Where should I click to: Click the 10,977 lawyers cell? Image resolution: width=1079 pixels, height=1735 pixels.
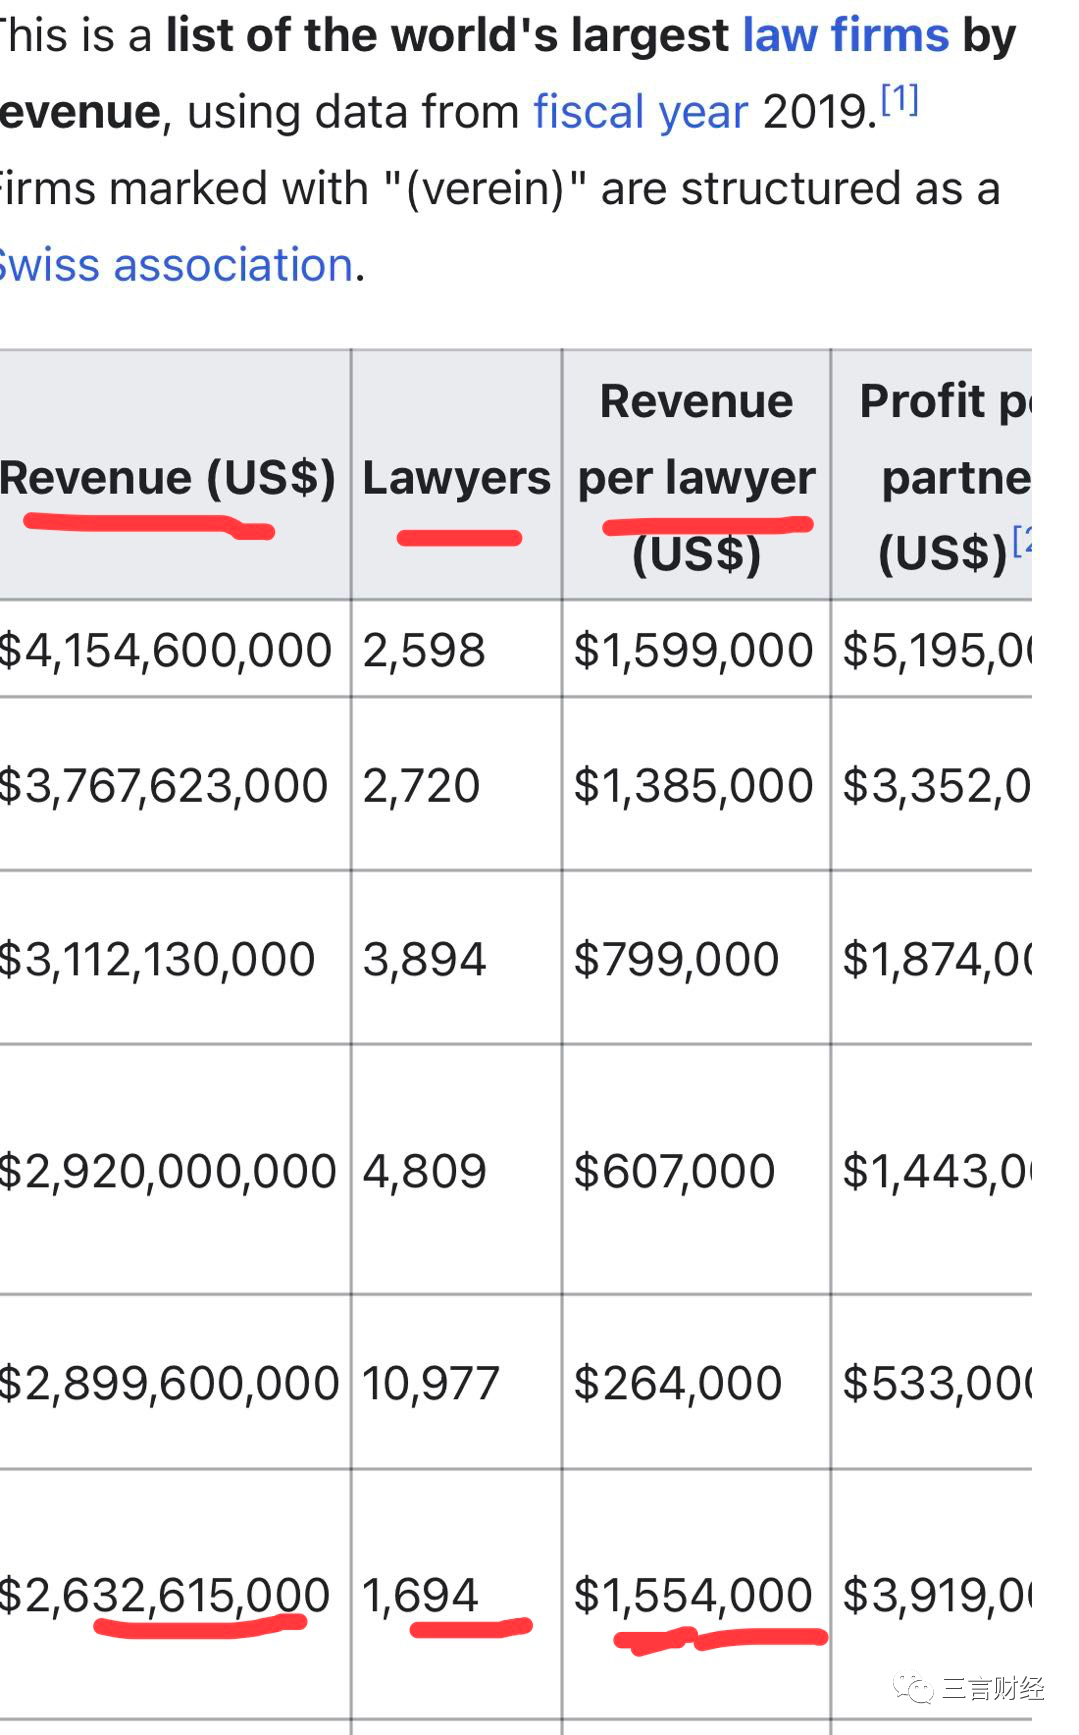point(430,1384)
